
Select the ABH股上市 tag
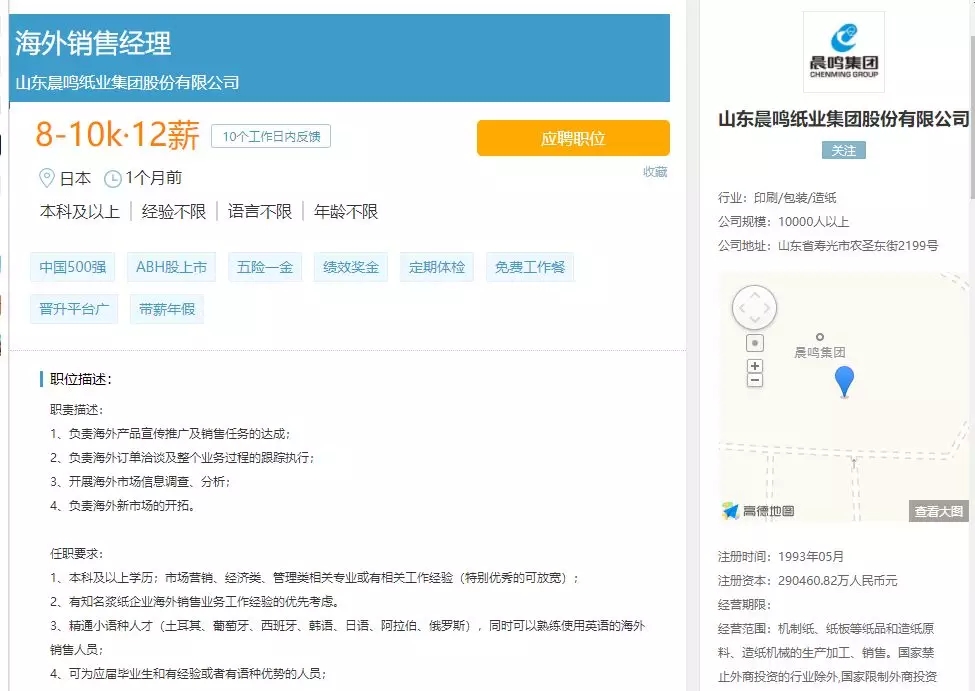(x=172, y=267)
